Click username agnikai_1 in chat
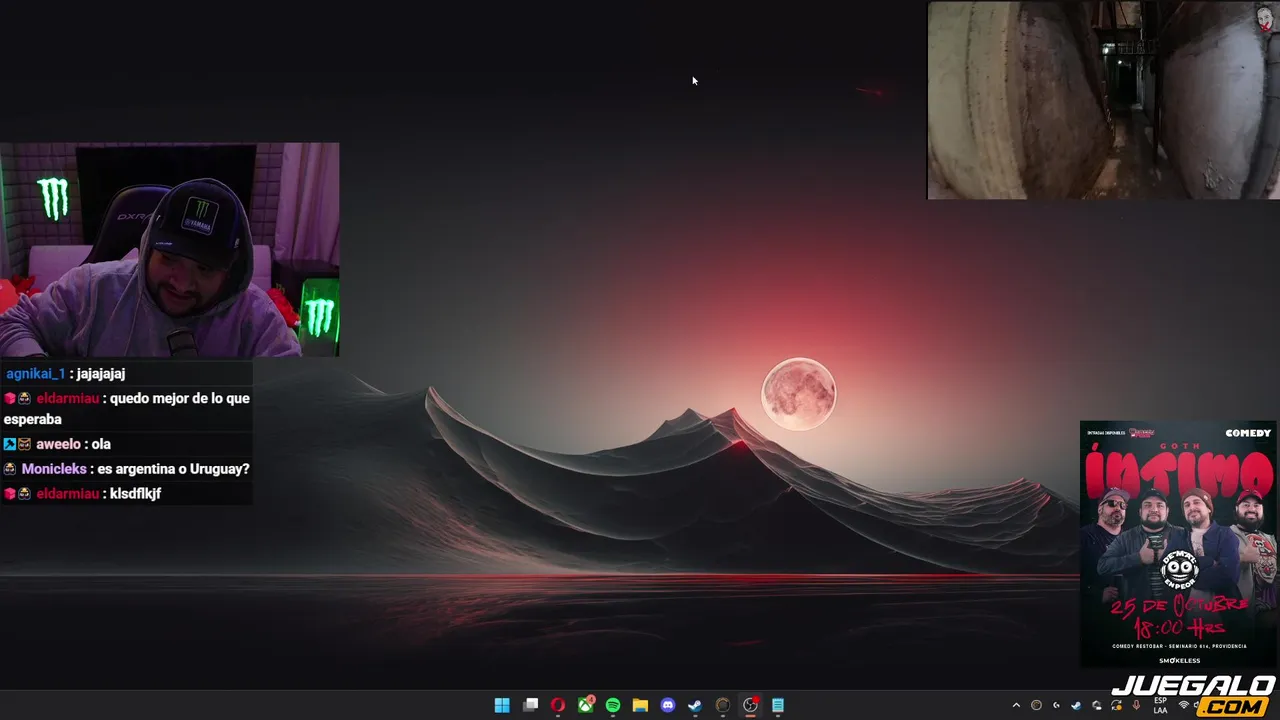This screenshot has height=720, width=1280. click(x=35, y=374)
